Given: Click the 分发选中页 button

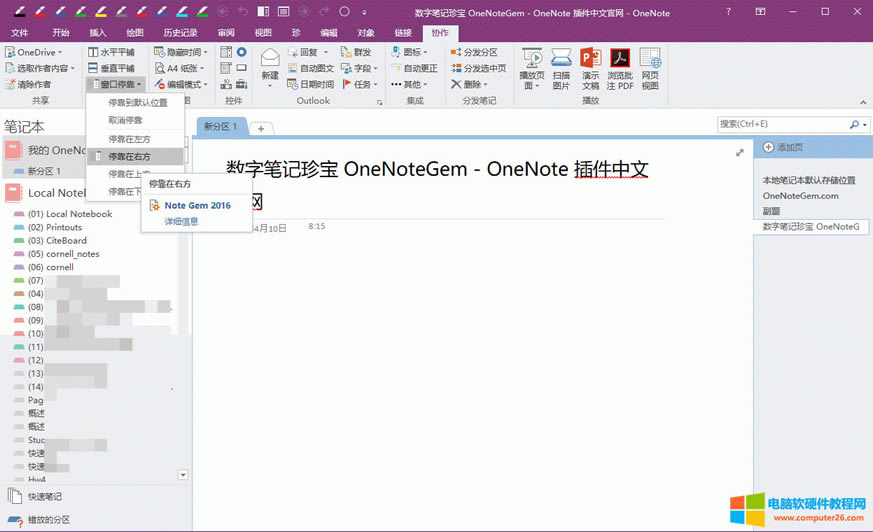Looking at the screenshot, I should click(479, 68).
